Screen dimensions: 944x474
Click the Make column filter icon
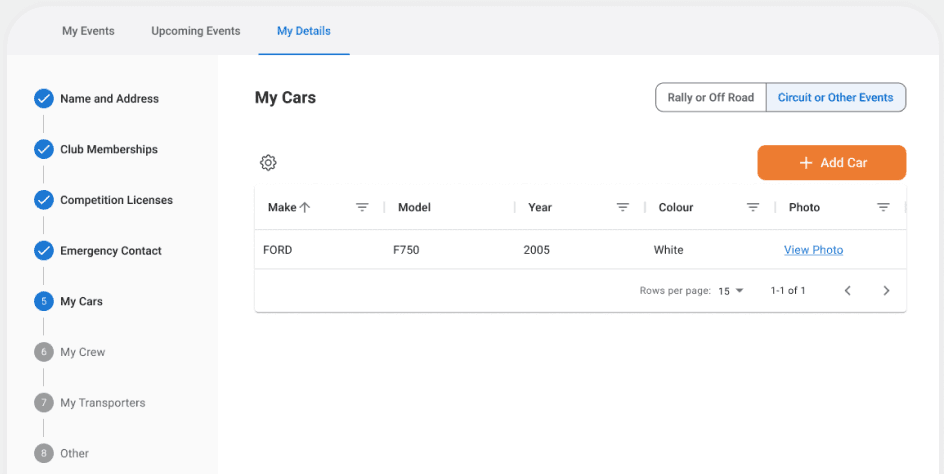tap(362, 208)
